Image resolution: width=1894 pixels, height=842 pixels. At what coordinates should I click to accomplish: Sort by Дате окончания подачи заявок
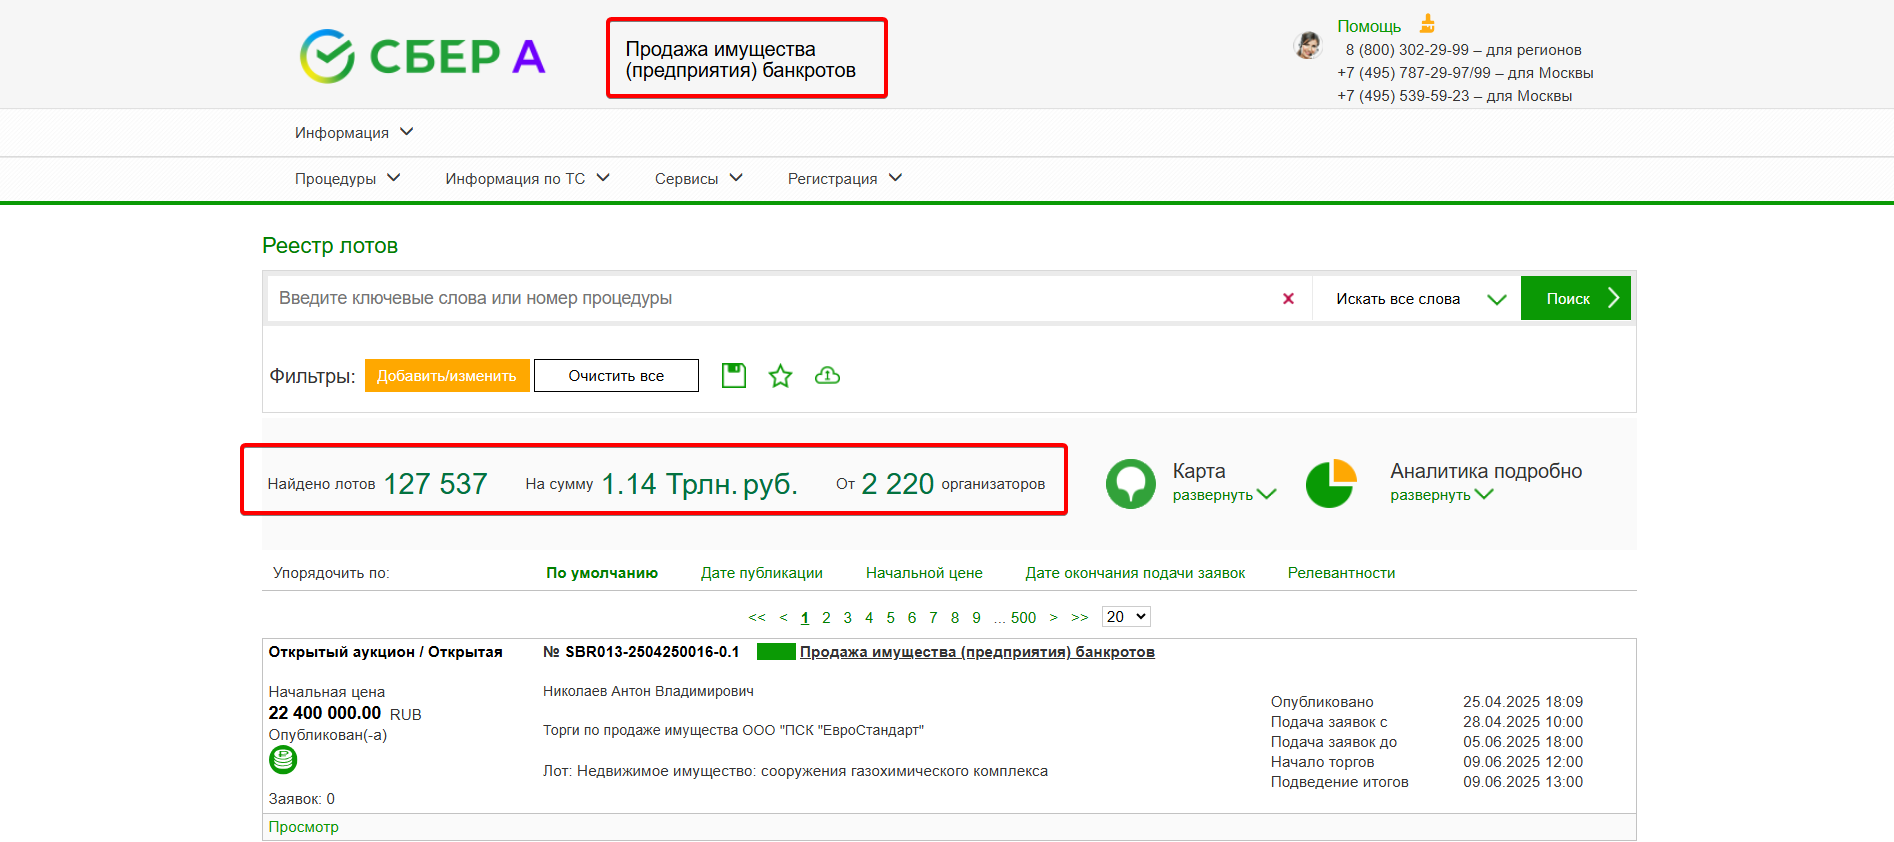pyautogui.click(x=1135, y=573)
